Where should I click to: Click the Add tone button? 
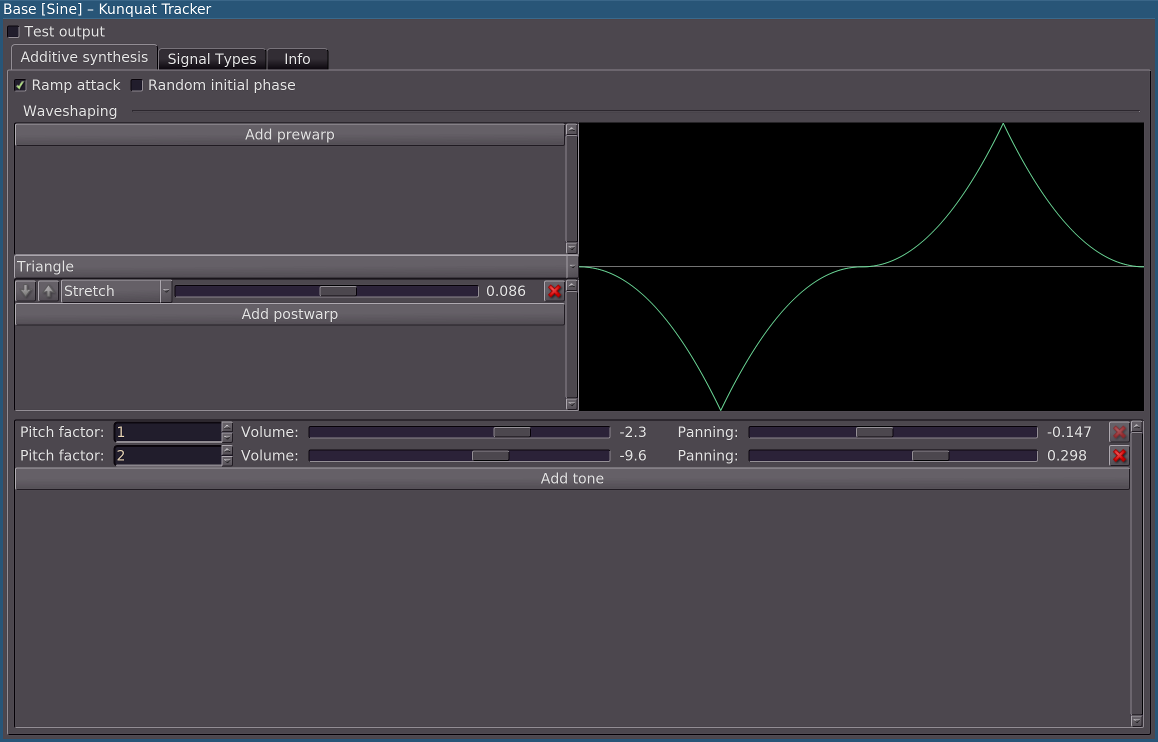pos(572,478)
